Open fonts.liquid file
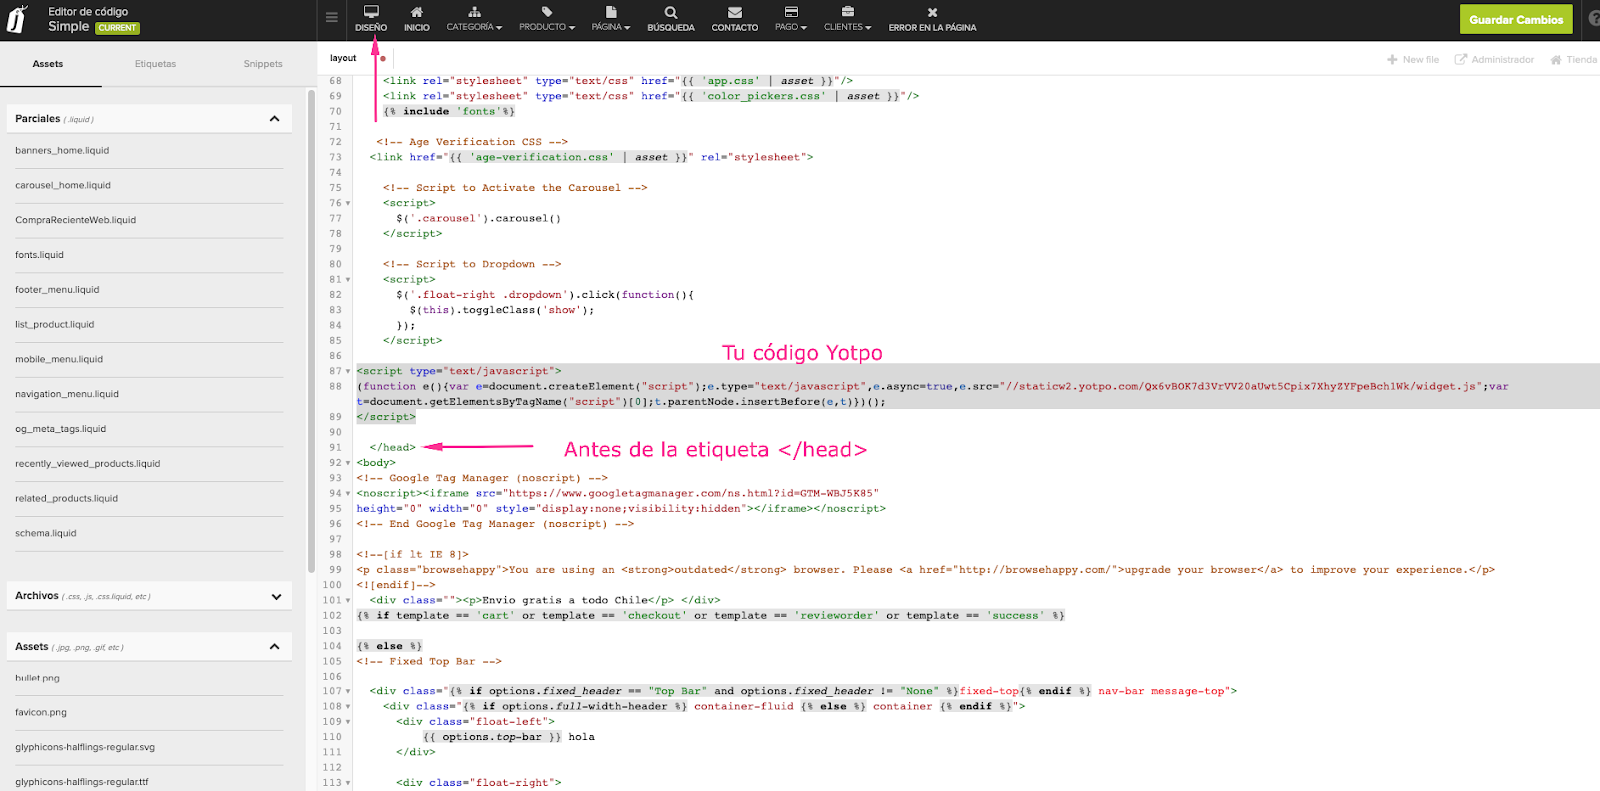This screenshot has height=791, width=1600. click(39, 255)
